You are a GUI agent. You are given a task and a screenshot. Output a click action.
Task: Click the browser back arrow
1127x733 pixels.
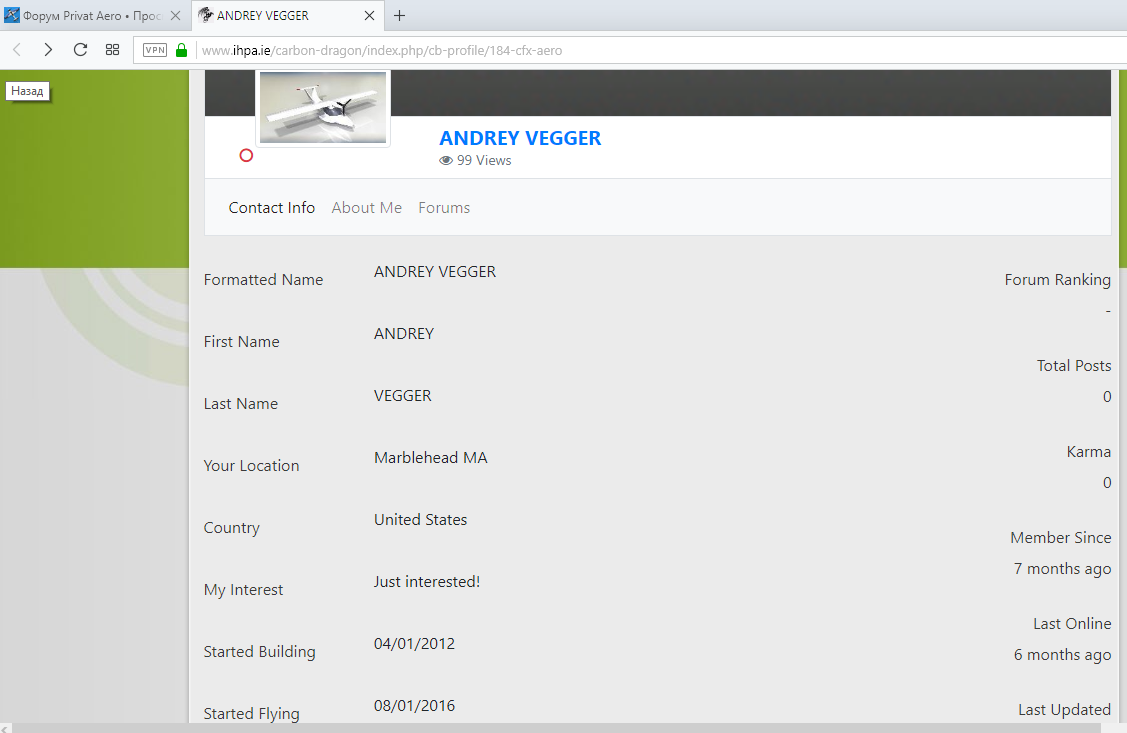[17, 50]
